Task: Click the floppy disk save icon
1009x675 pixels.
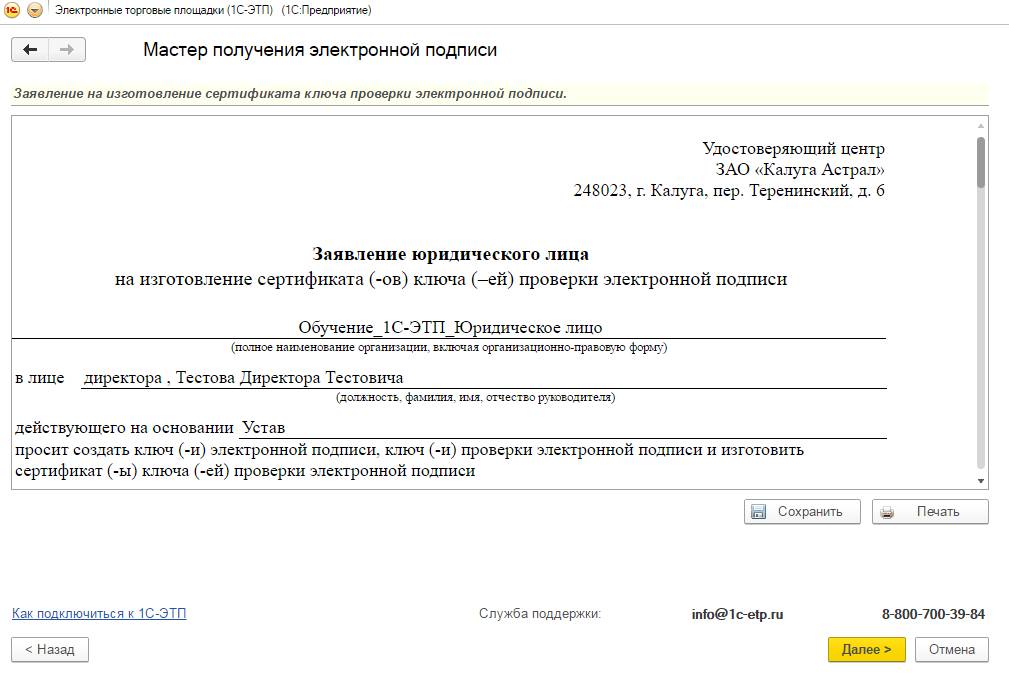Action: (x=759, y=512)
